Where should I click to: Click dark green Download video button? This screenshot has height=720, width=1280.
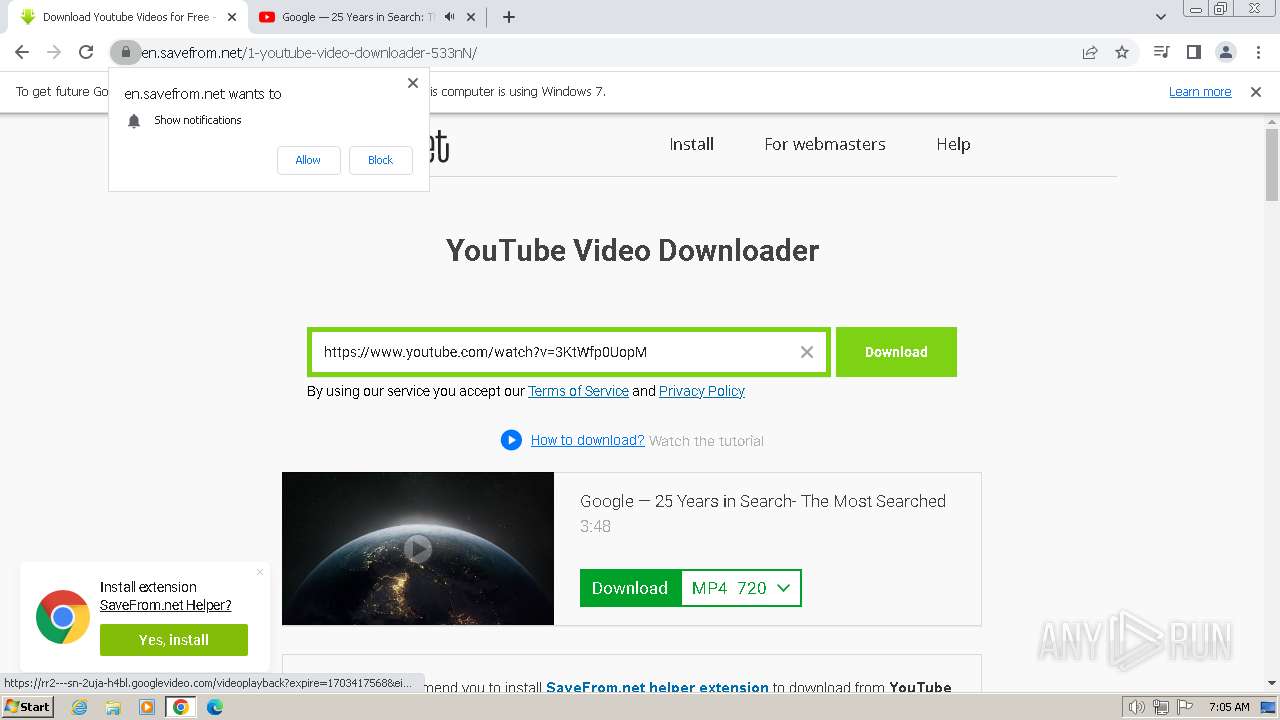(630, 588)
